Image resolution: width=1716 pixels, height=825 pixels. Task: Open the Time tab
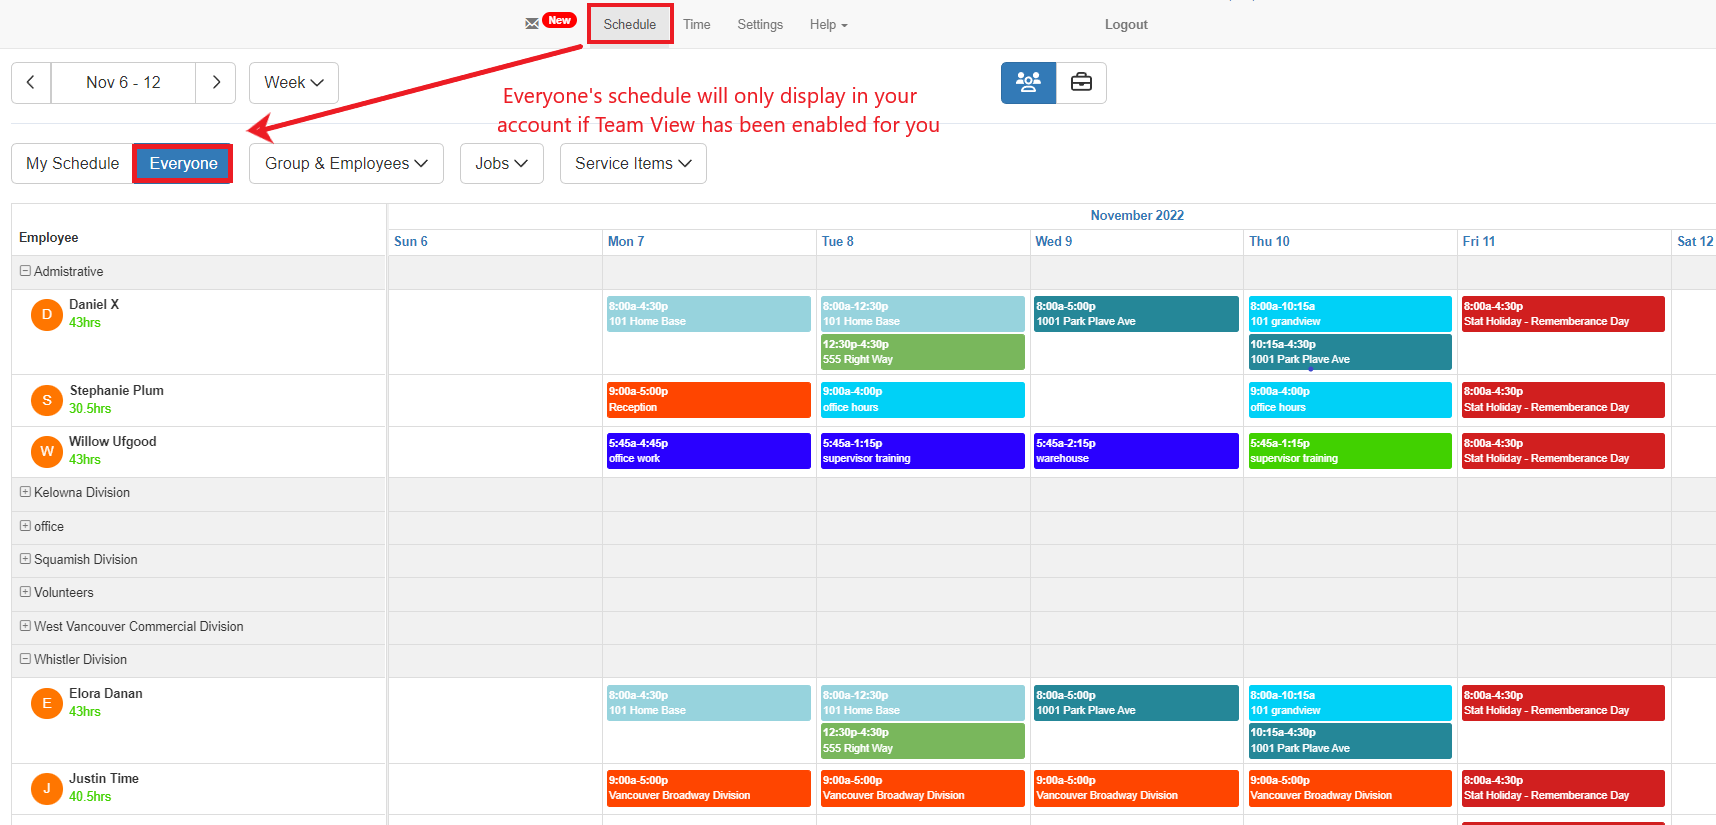pyautogui.click(x=697, y=25)
